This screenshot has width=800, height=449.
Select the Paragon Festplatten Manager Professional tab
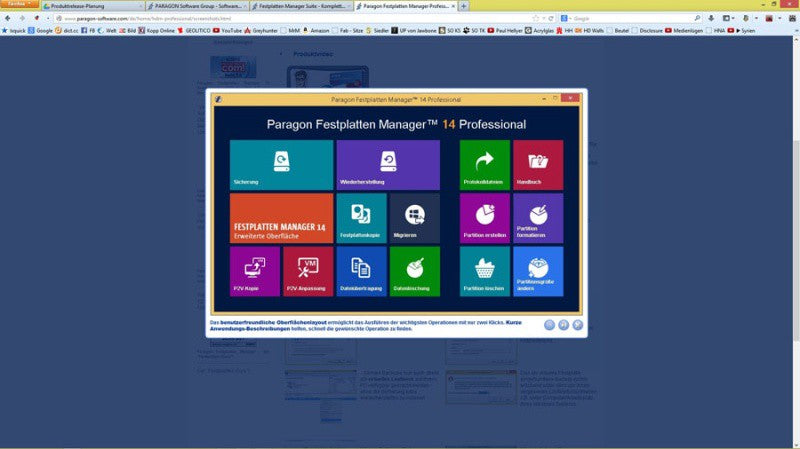(405, 6)
